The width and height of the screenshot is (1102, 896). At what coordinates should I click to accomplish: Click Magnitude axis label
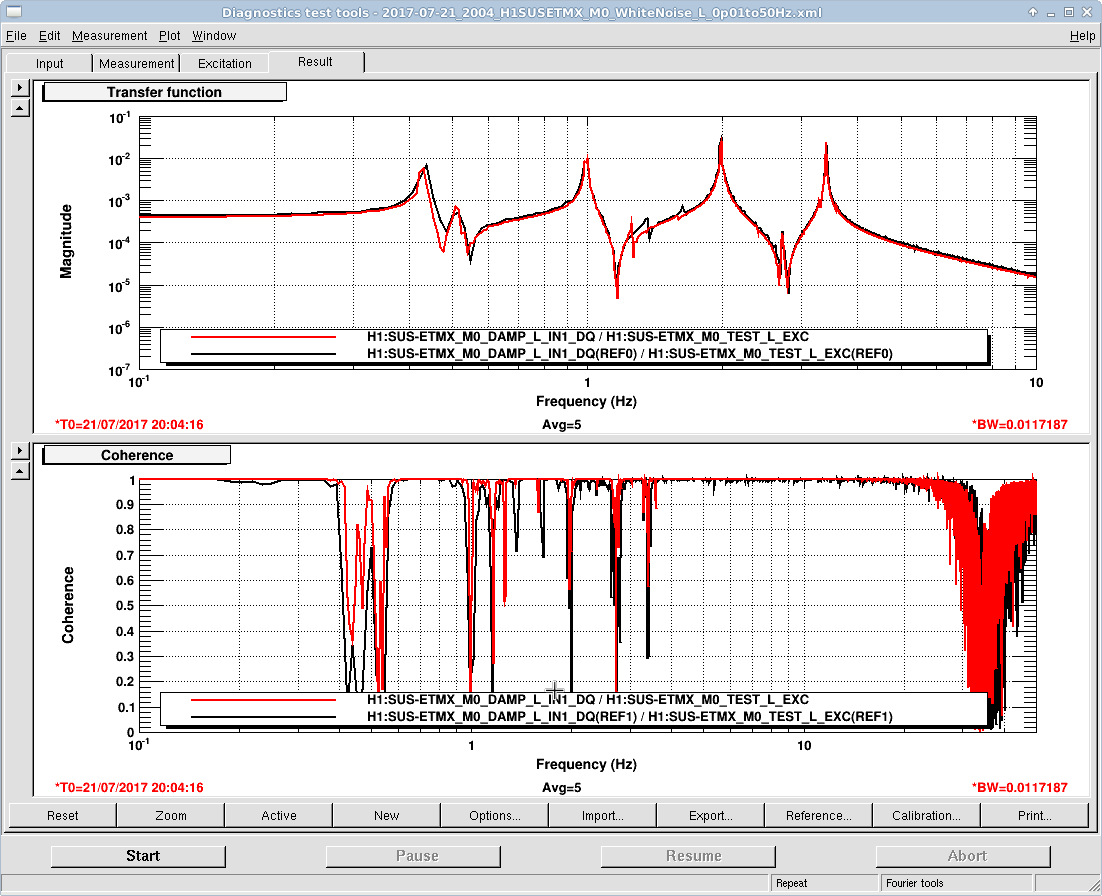point(66,242)
